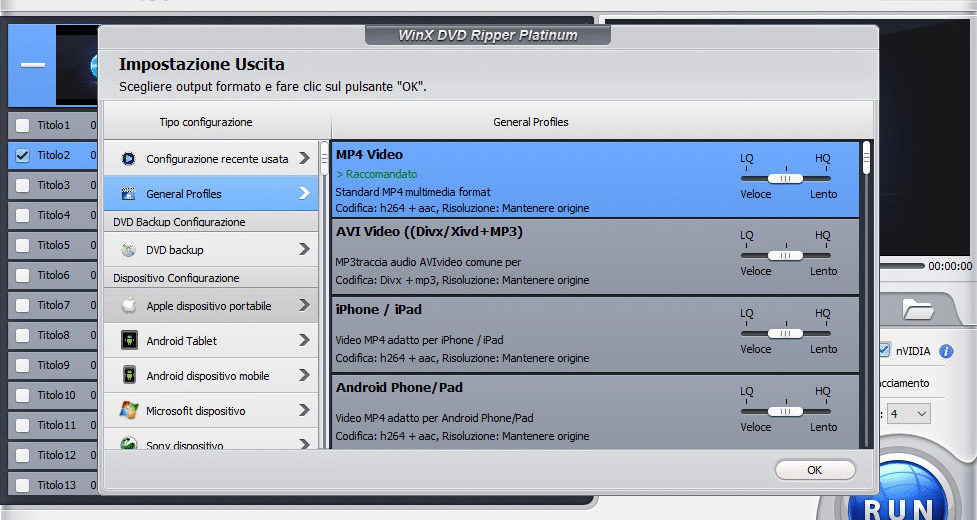977x520 pixels.
Task: Toggle the nVIDIA hardware acceleration checkbox
Action: coord(884,350)
